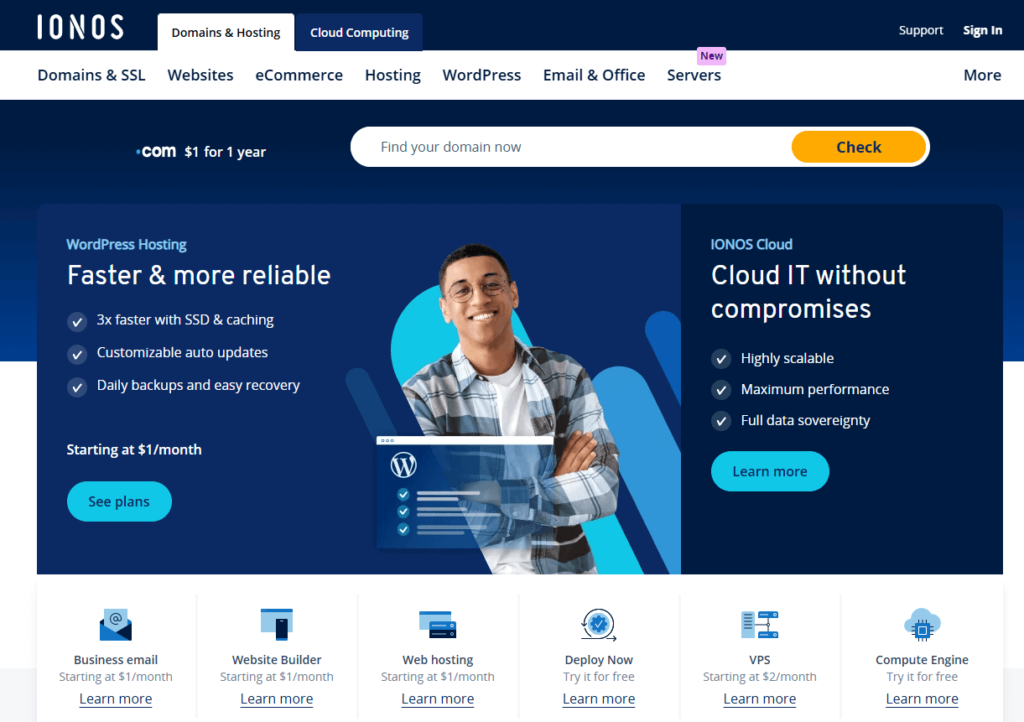
Task: Click checkmark beside Highly scalable
Action: tap(721, 359)
